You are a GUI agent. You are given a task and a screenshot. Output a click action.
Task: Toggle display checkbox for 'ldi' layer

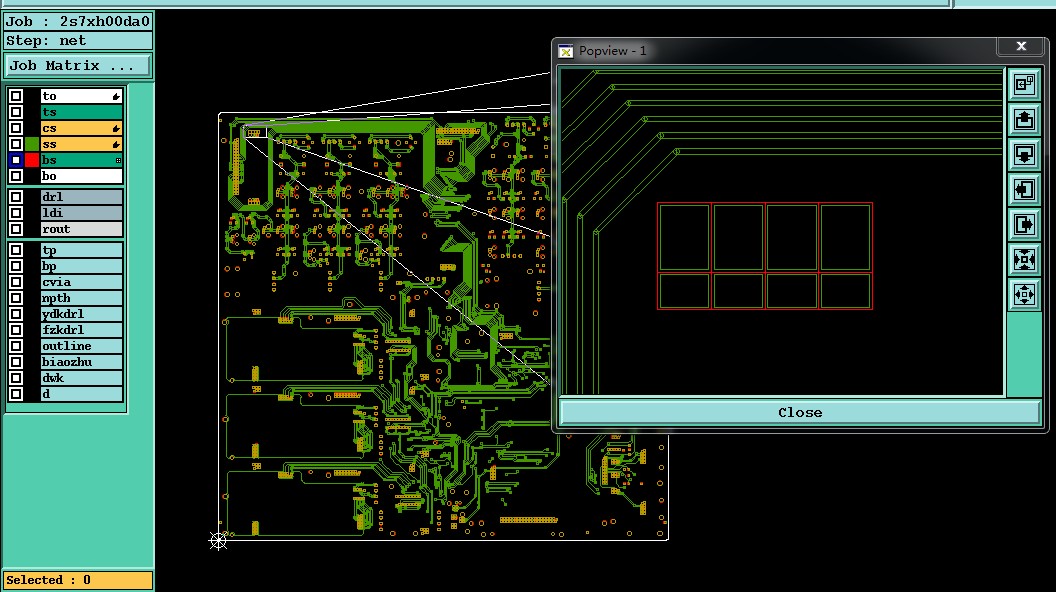(16, 213)
